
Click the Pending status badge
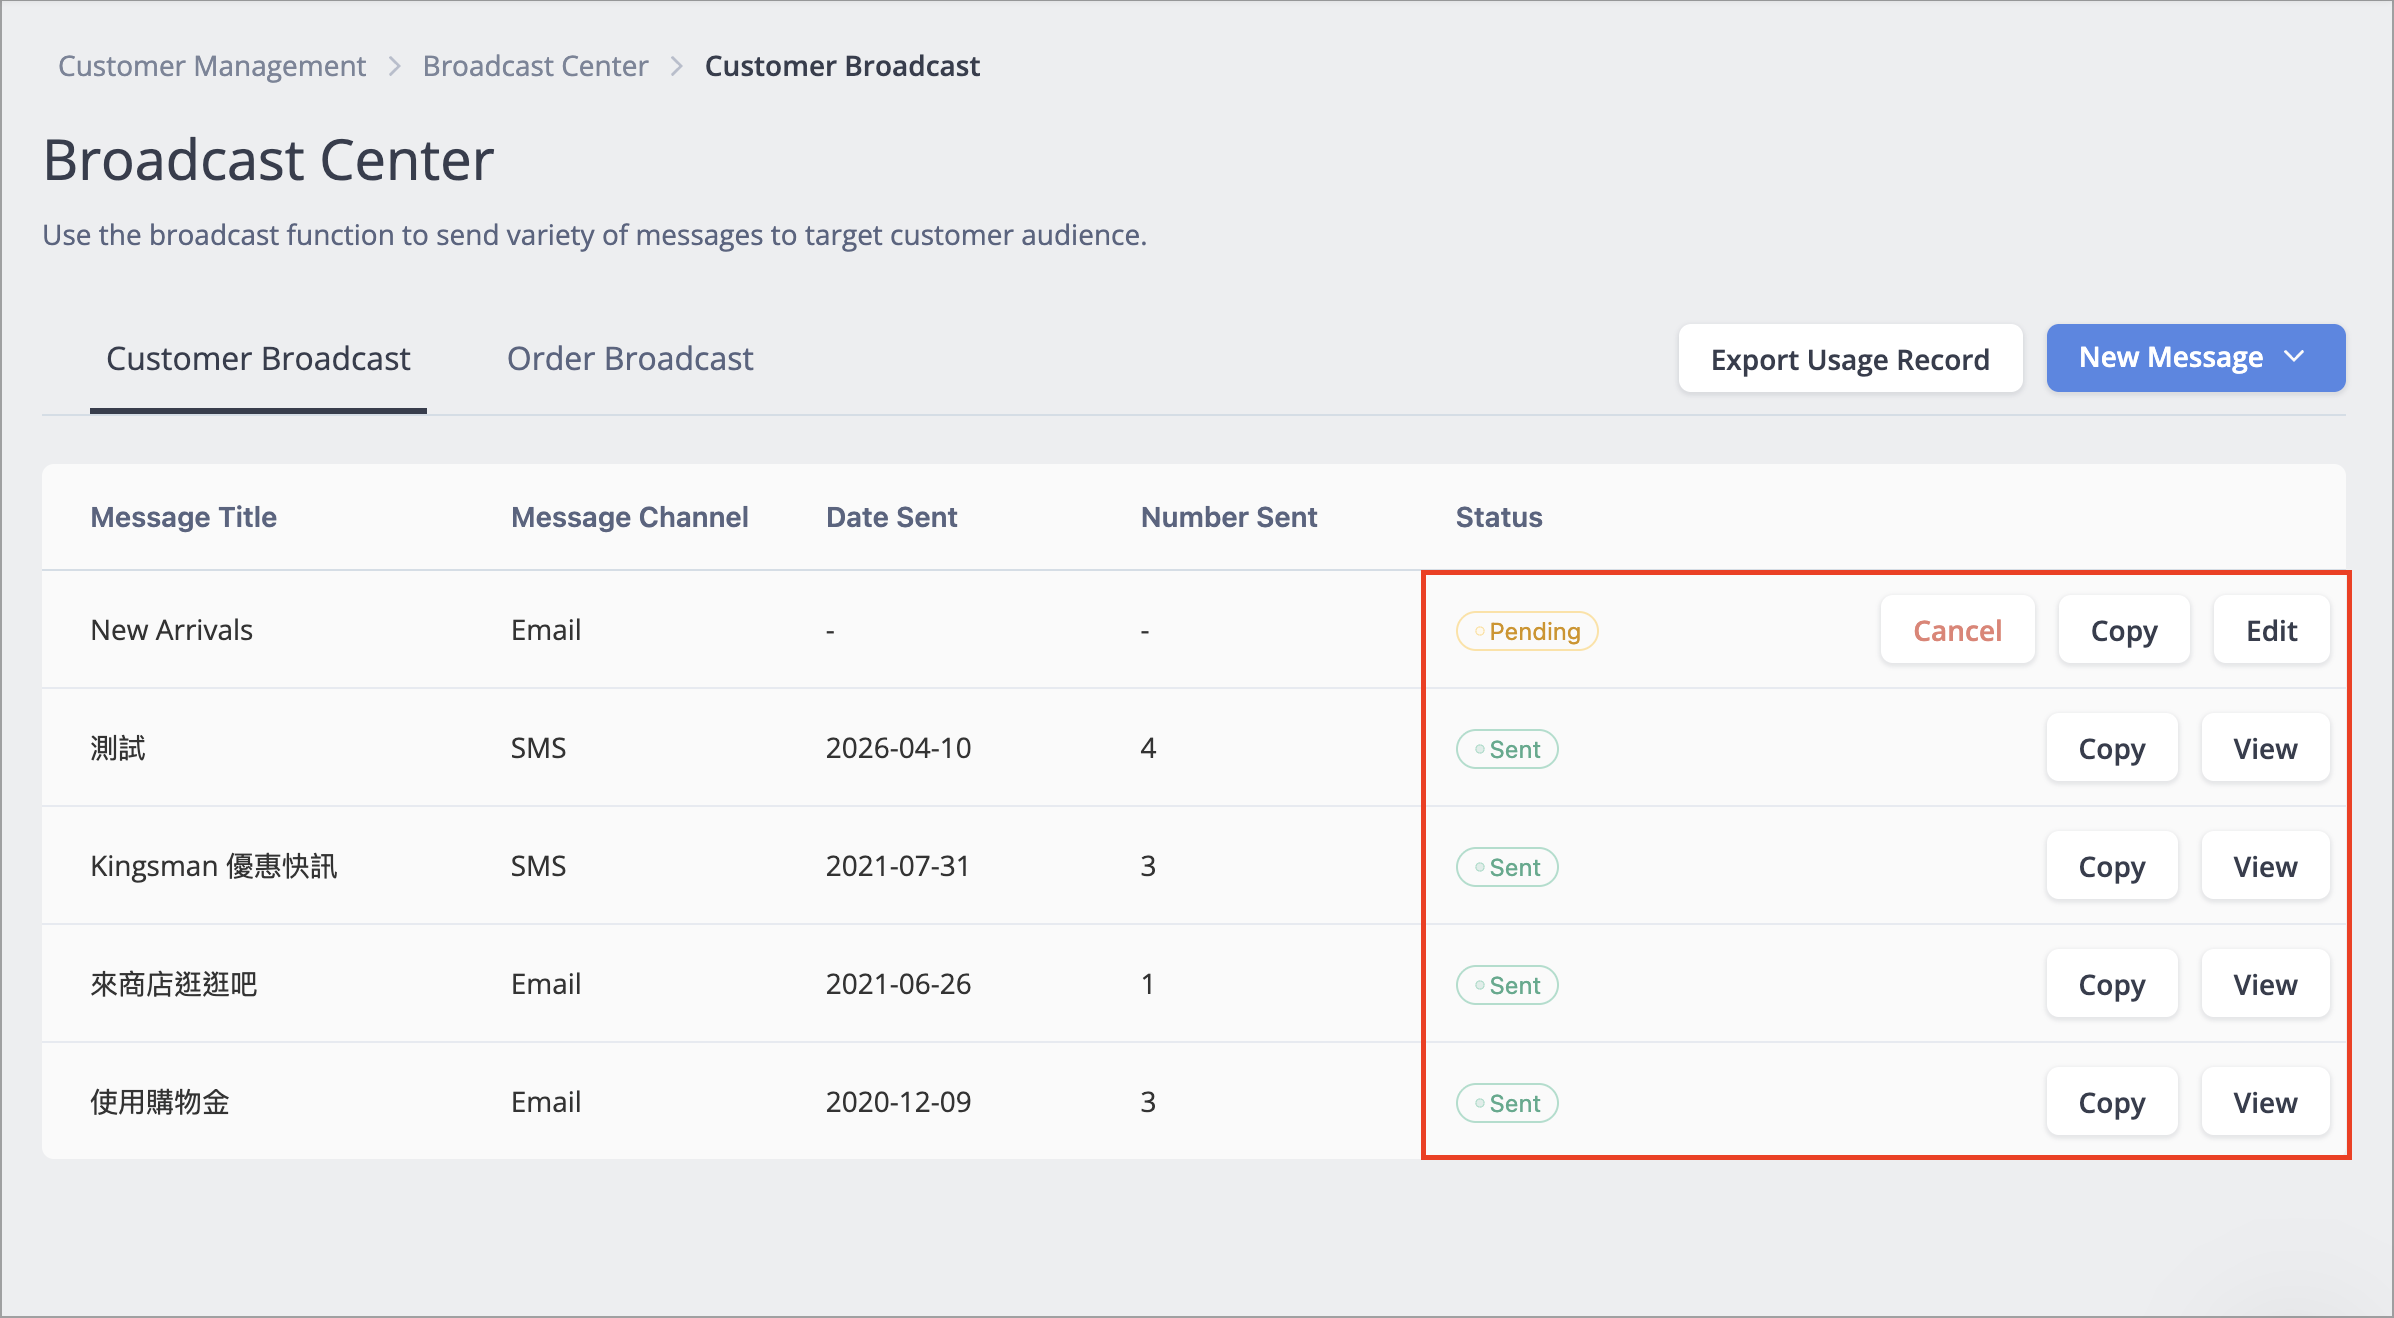(1527, 631)
